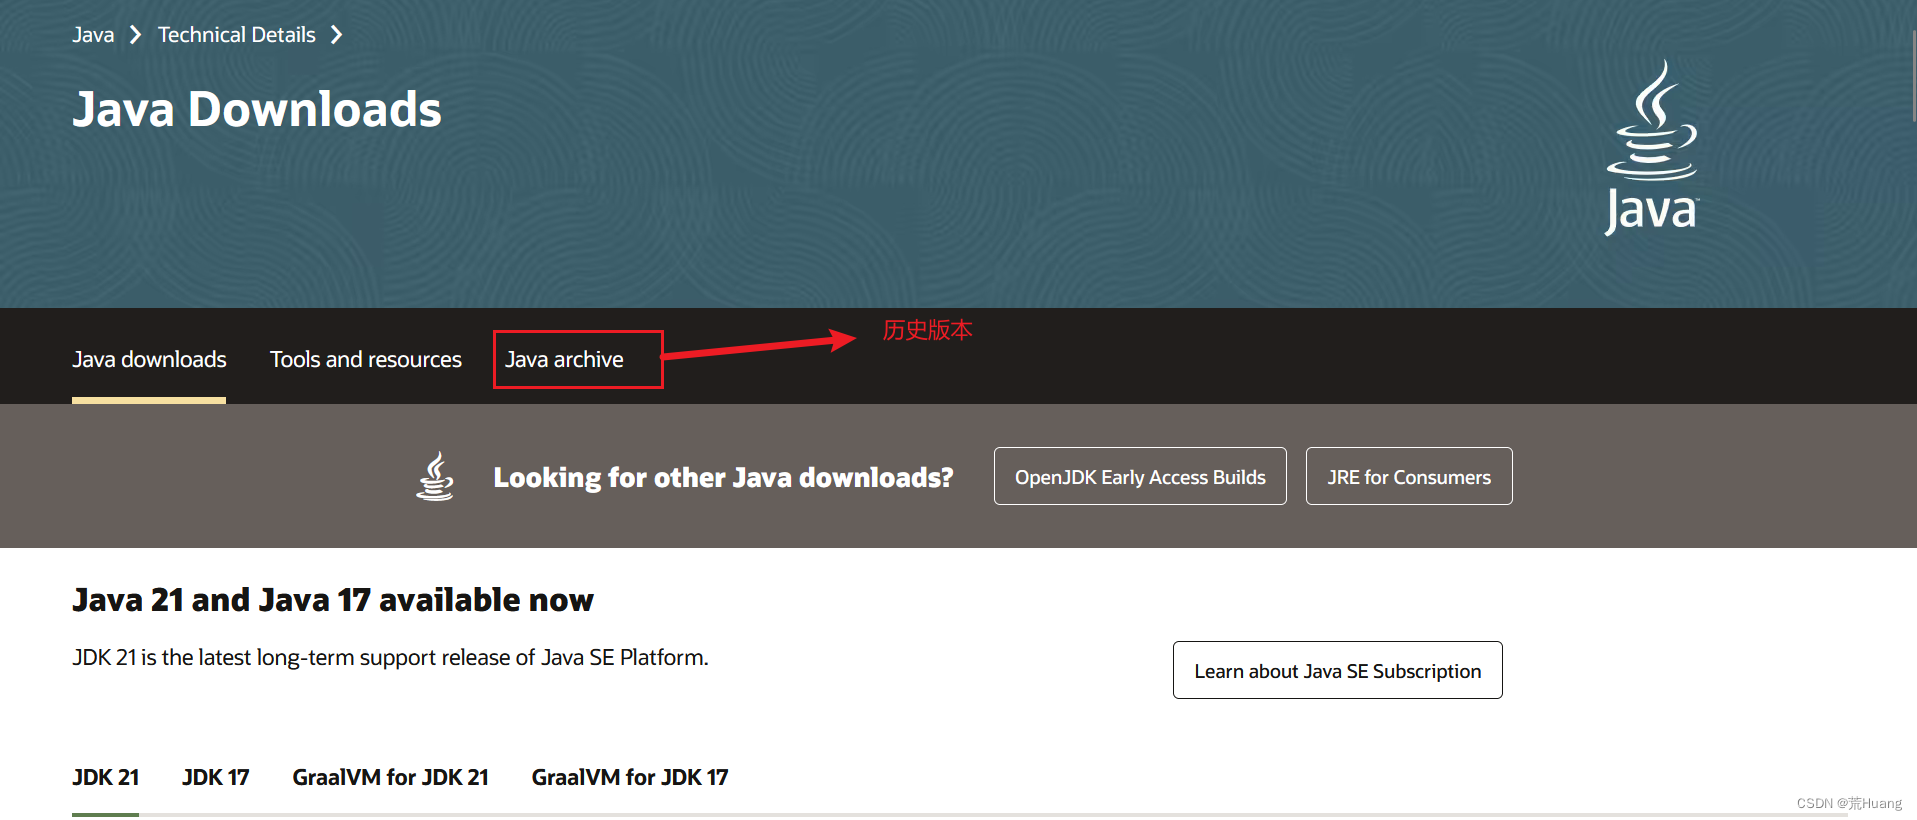Image resolution: width=1917 pixels, height=820 pixels.
Task: Select the Java downloads tab
Action: click(x=149, y=359)
